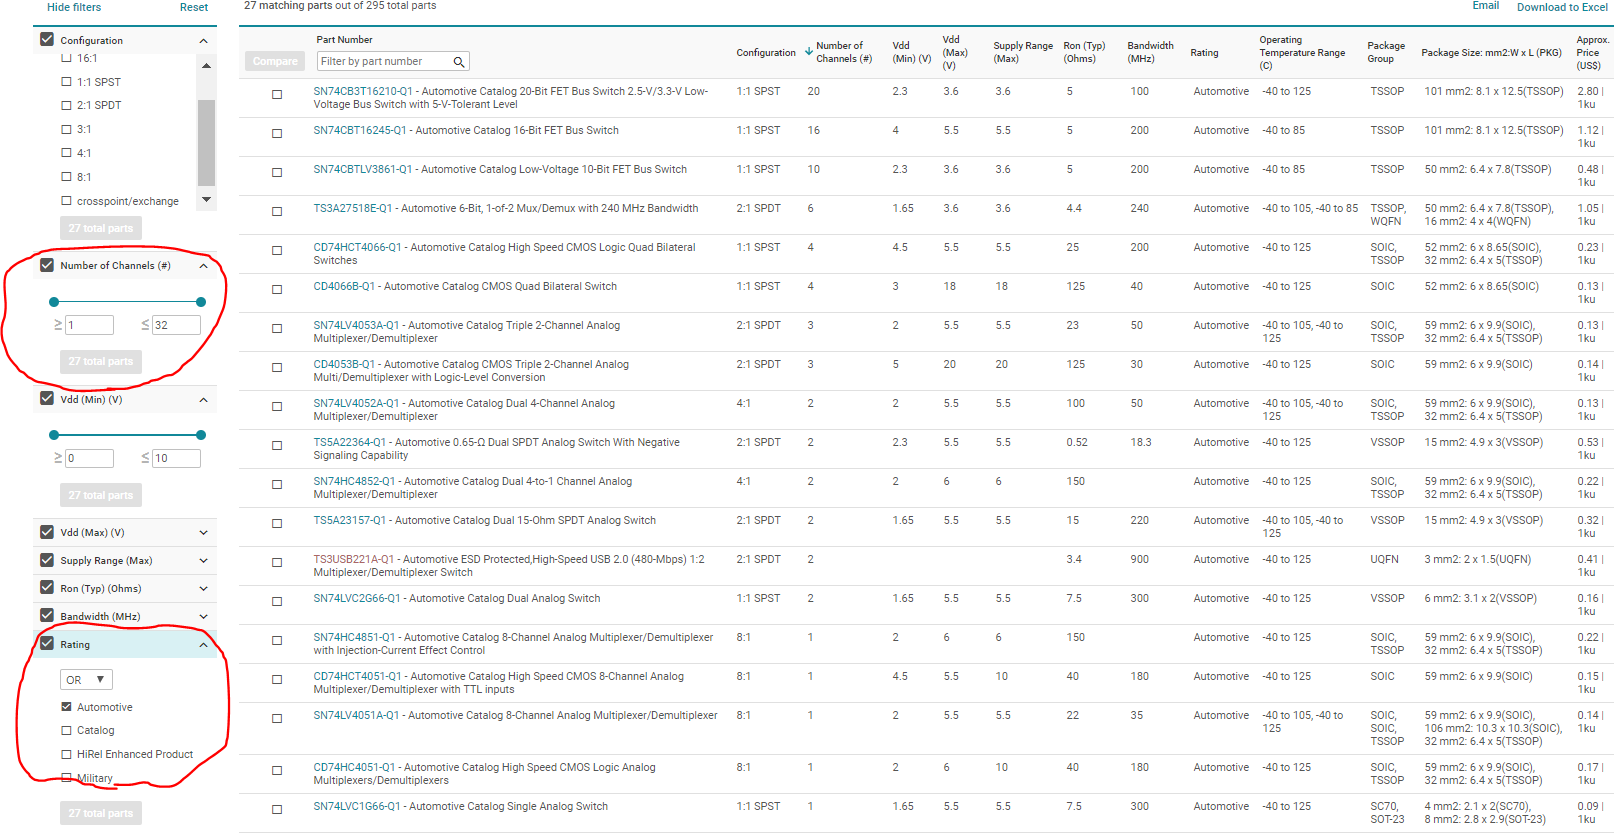1614x835 pixels.
Task: Click the Vdd (Min) lower bound field
Action: 89,458
